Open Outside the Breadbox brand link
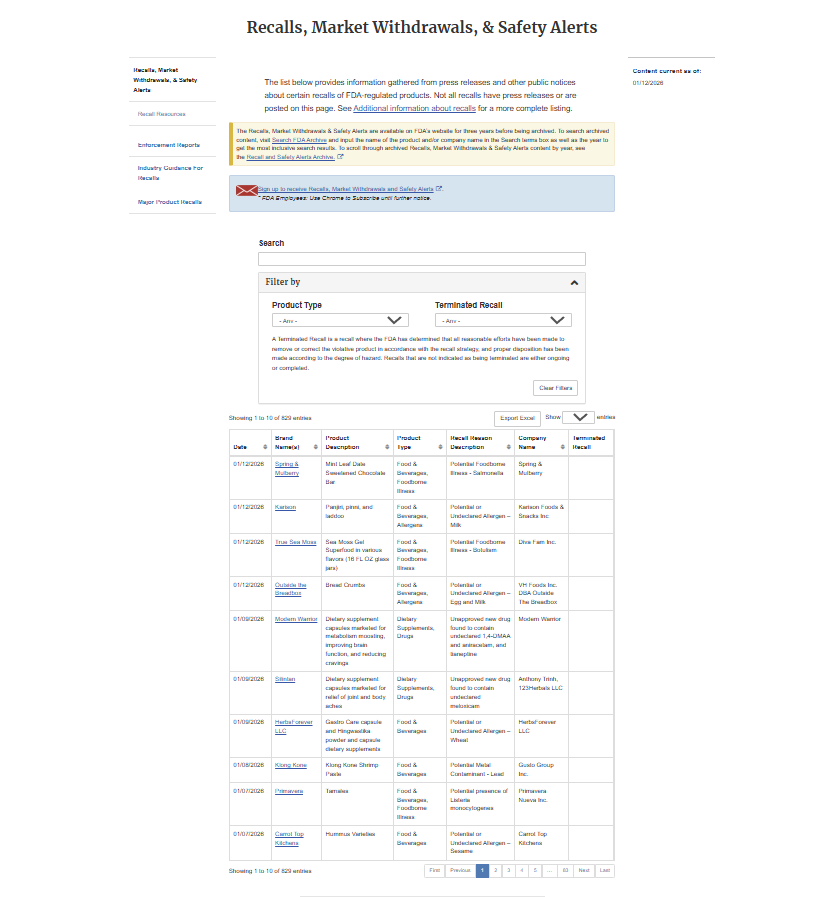 pos(291,589)
